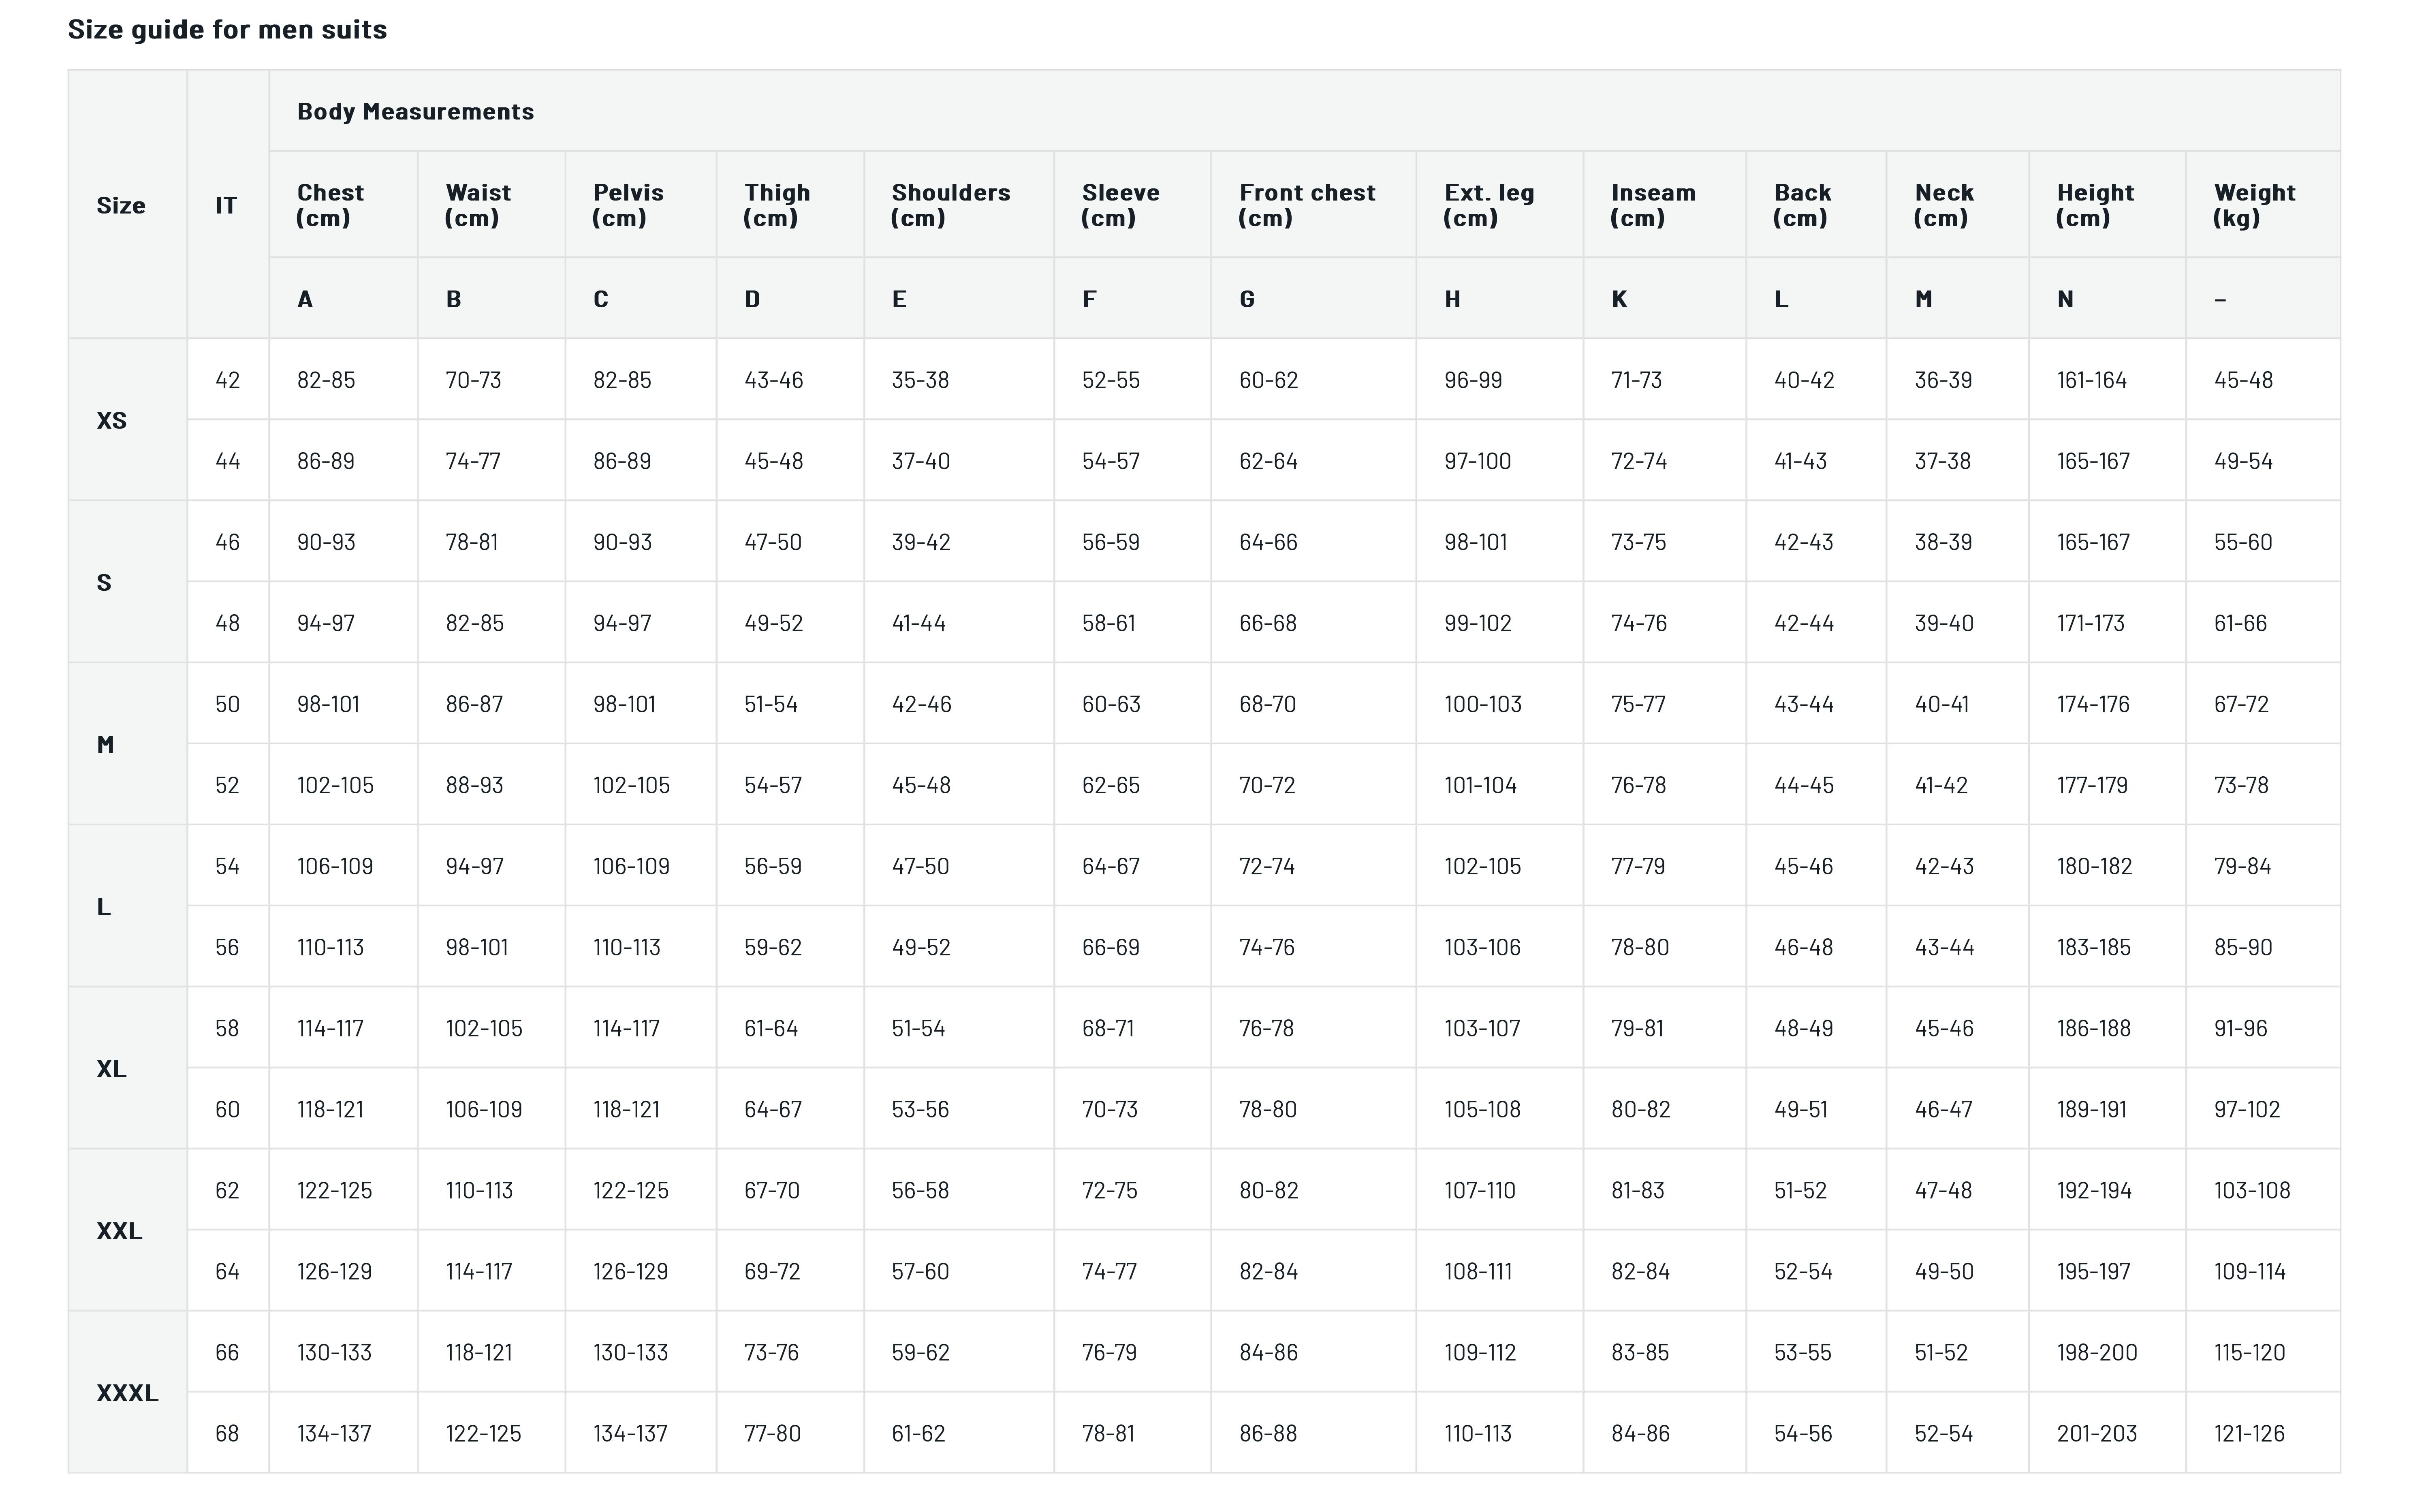Click IT size 42 cell
Viewport: 2409px width, 1512px height.
227,380
